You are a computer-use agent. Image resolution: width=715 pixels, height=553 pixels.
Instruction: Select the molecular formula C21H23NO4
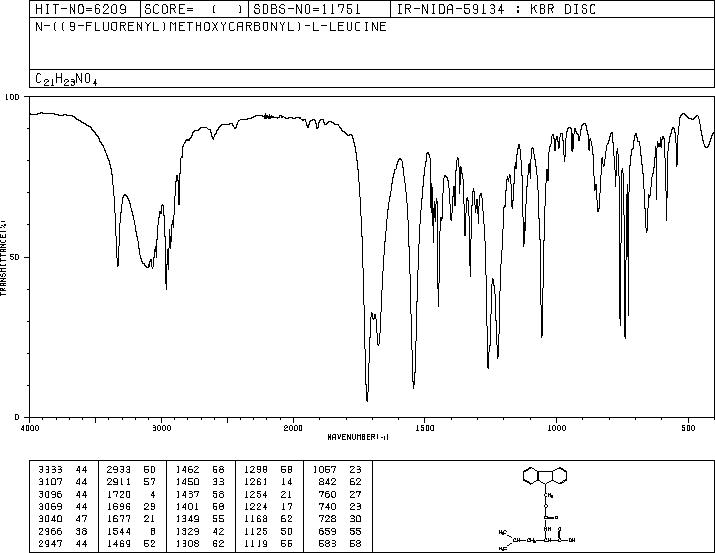point(66,79)
